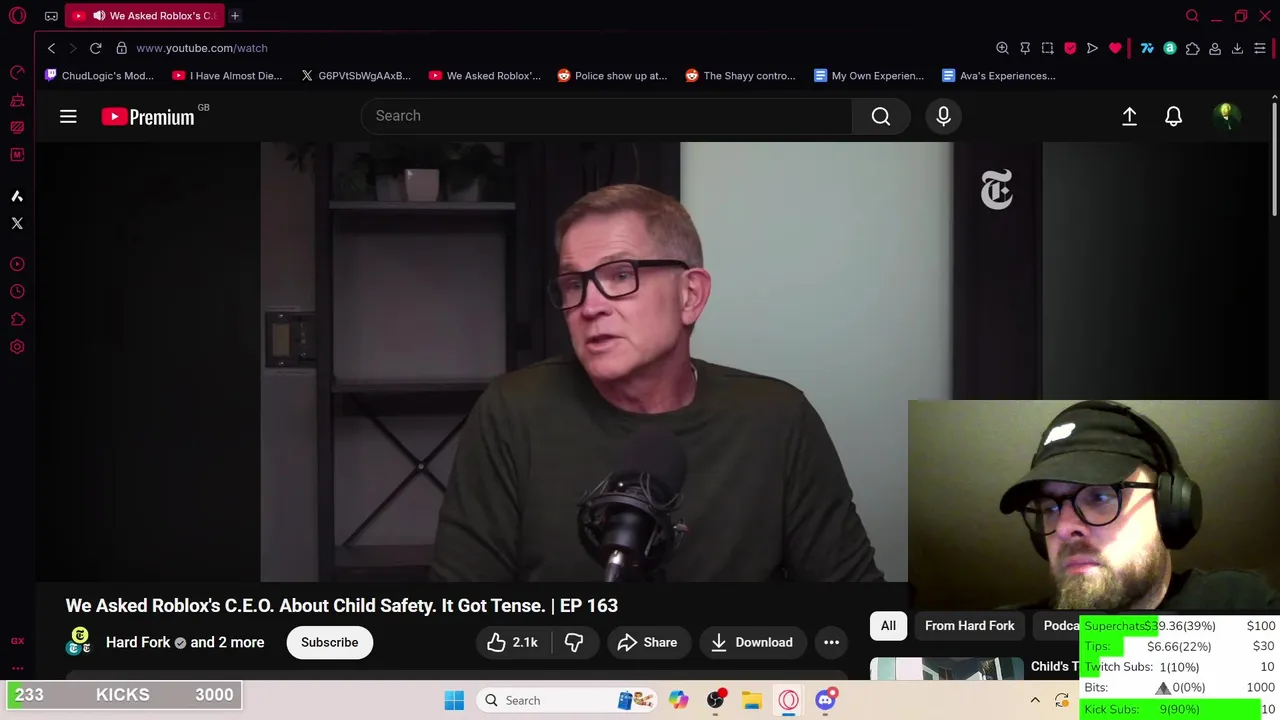This screenshot has width=1280, height=720.
Task: Click the address bar URL youtube.com/watch
Action: [x=202, y=48]
